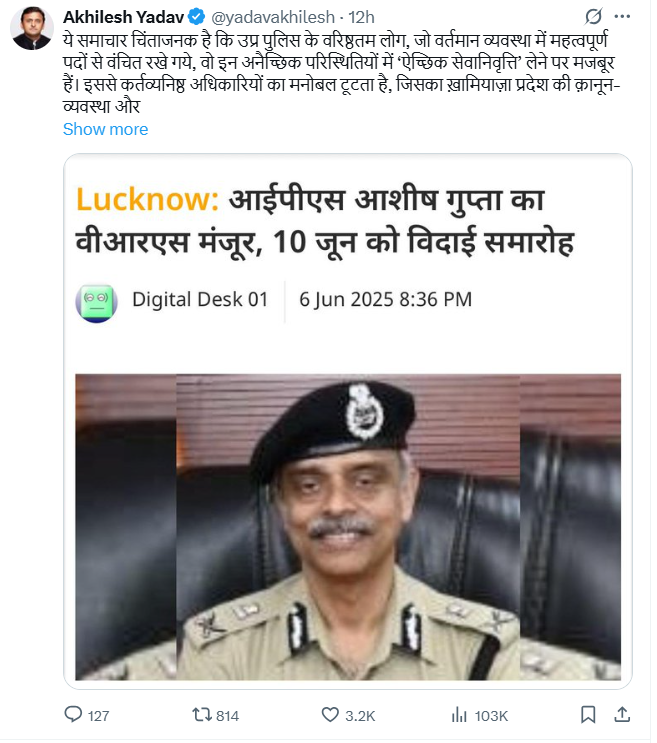Click the Digital Desk 01 avatar icon
657x743 pixels.
97,304
